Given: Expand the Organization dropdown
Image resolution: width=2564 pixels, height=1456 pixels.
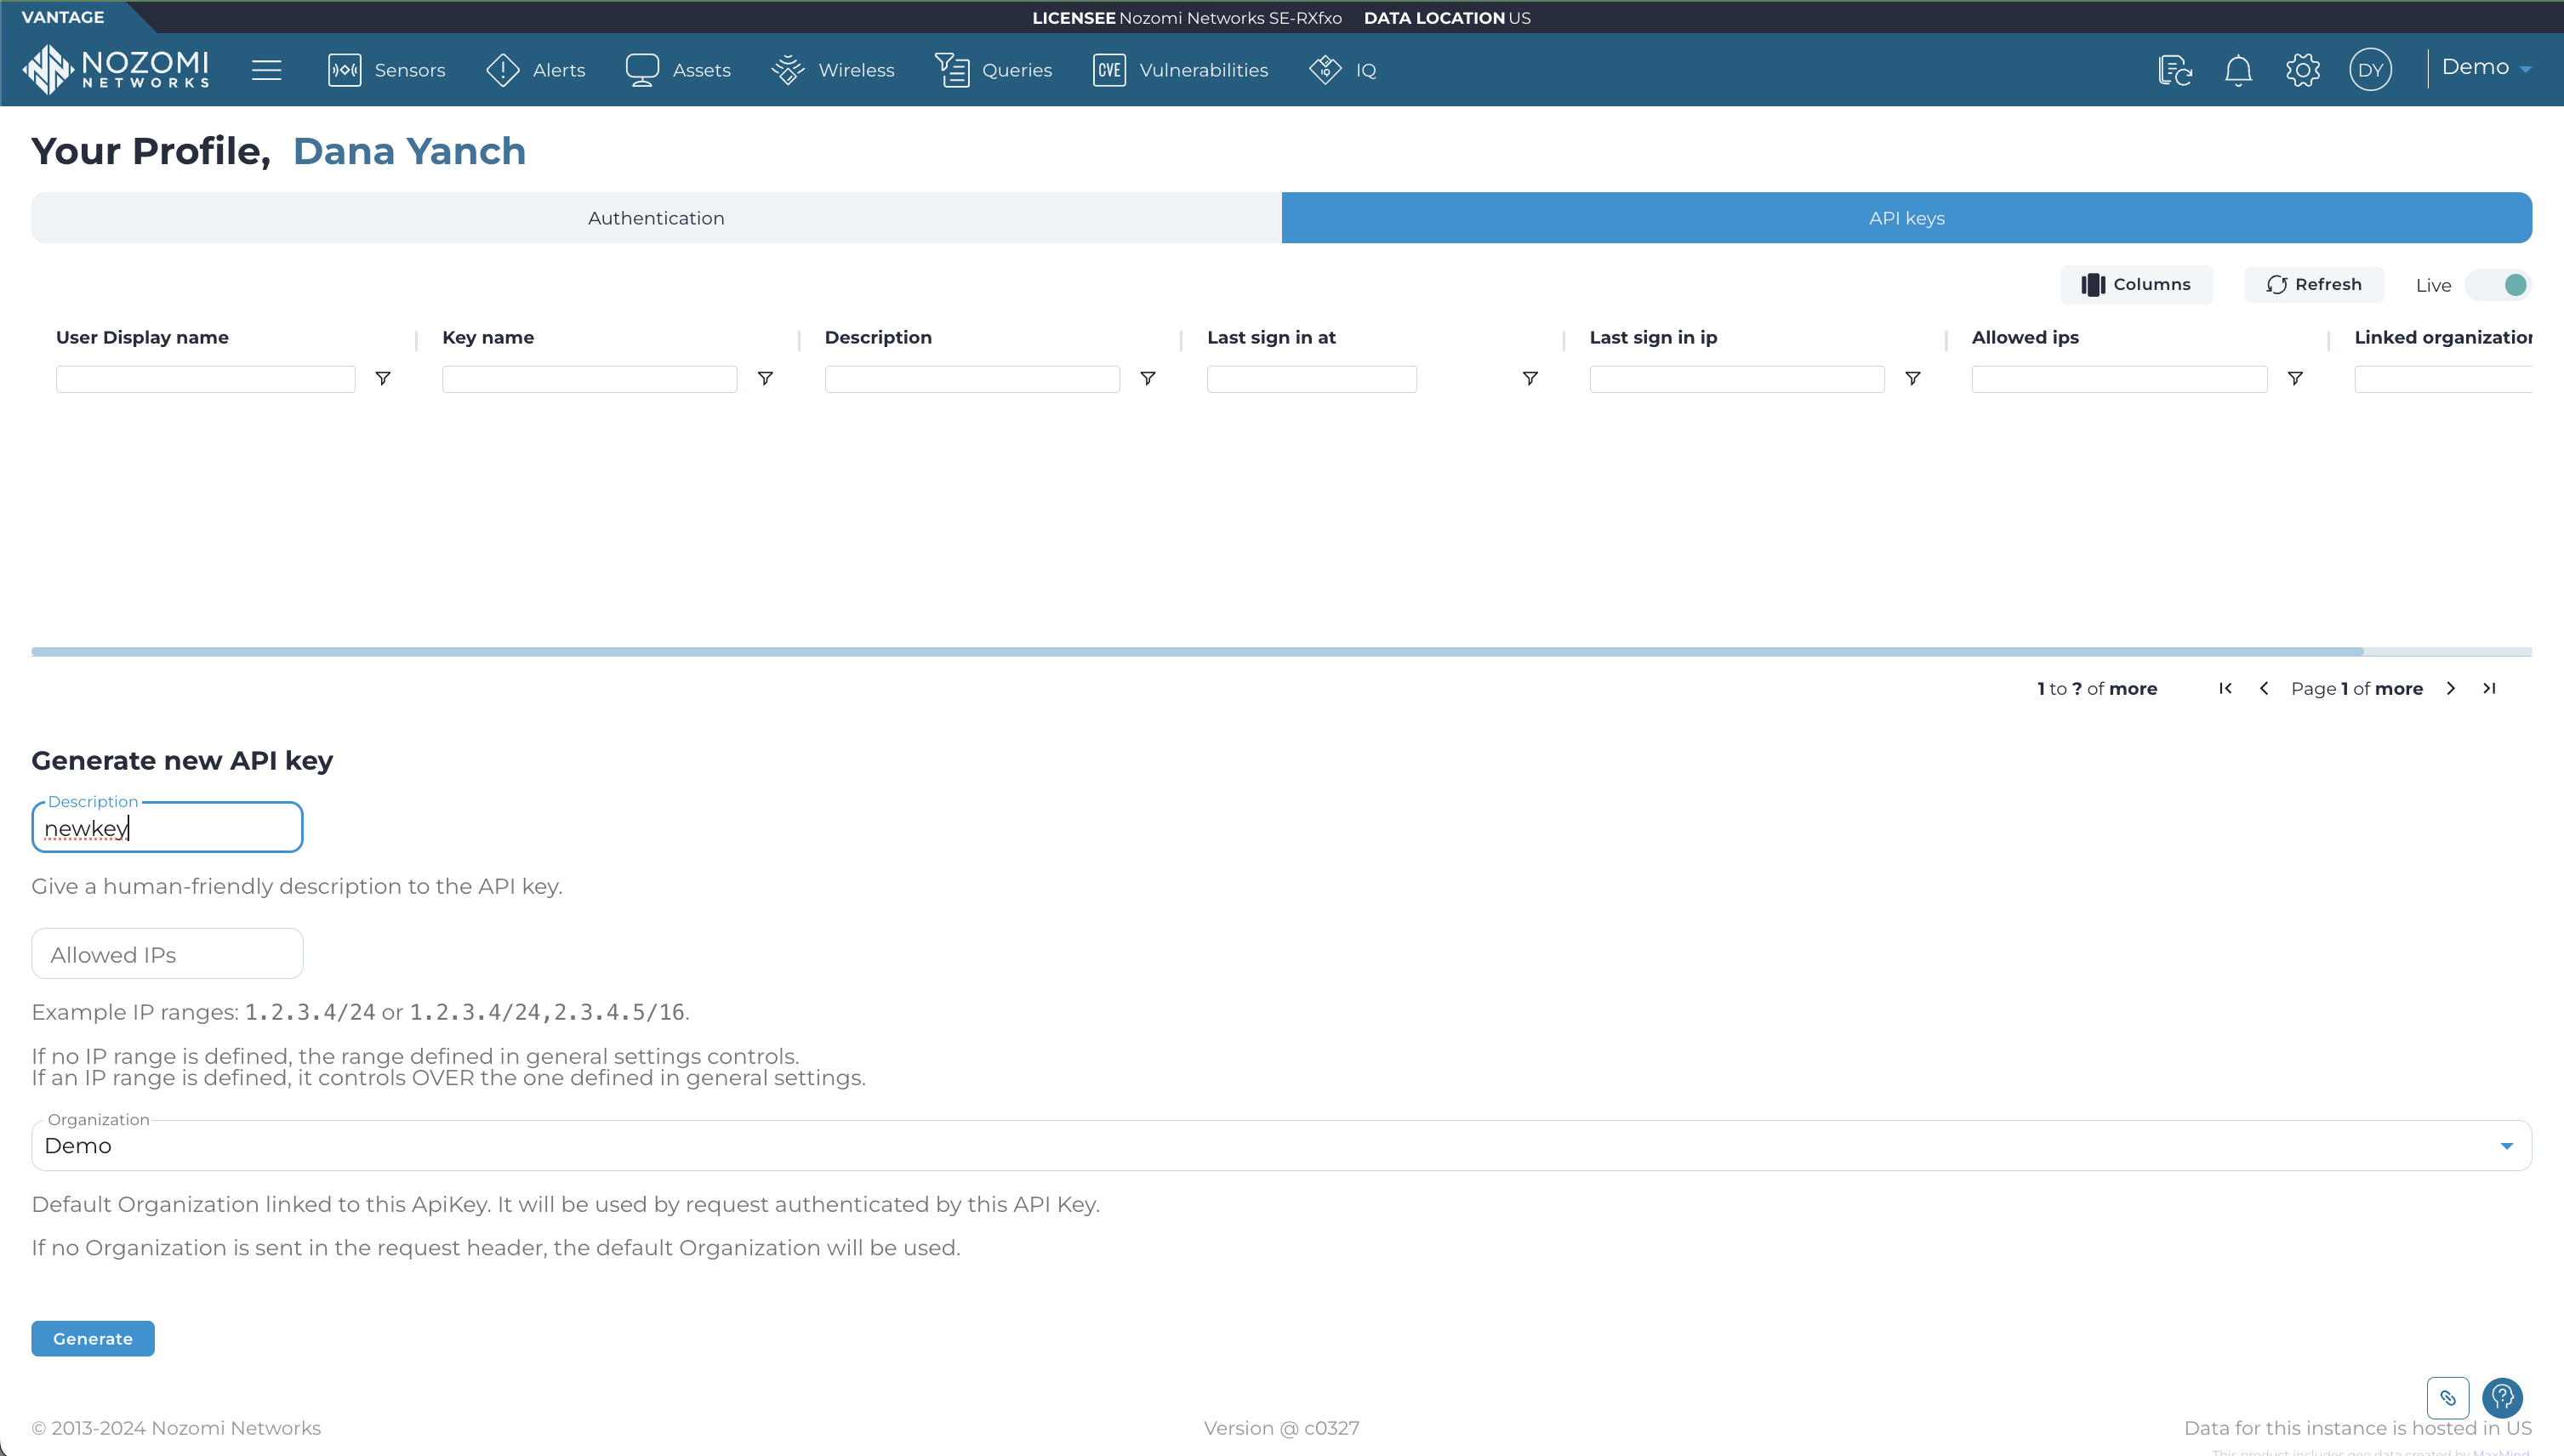Looking at the screenshot, I should [2506, 1146].
